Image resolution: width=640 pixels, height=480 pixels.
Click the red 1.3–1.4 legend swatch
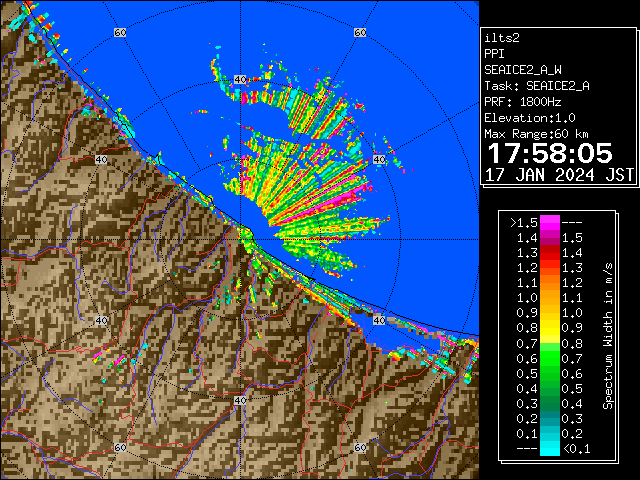[x=549, y=253]
